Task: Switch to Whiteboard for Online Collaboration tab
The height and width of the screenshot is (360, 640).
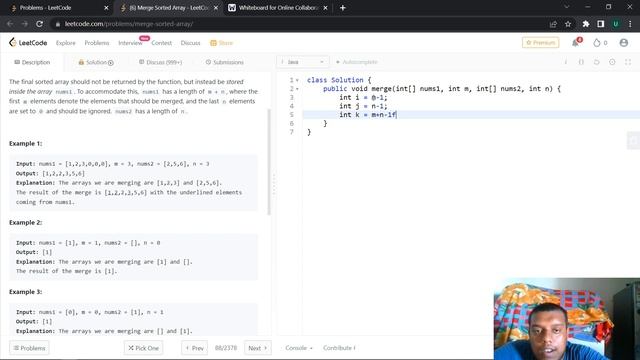Action: (x=278, y=8)
